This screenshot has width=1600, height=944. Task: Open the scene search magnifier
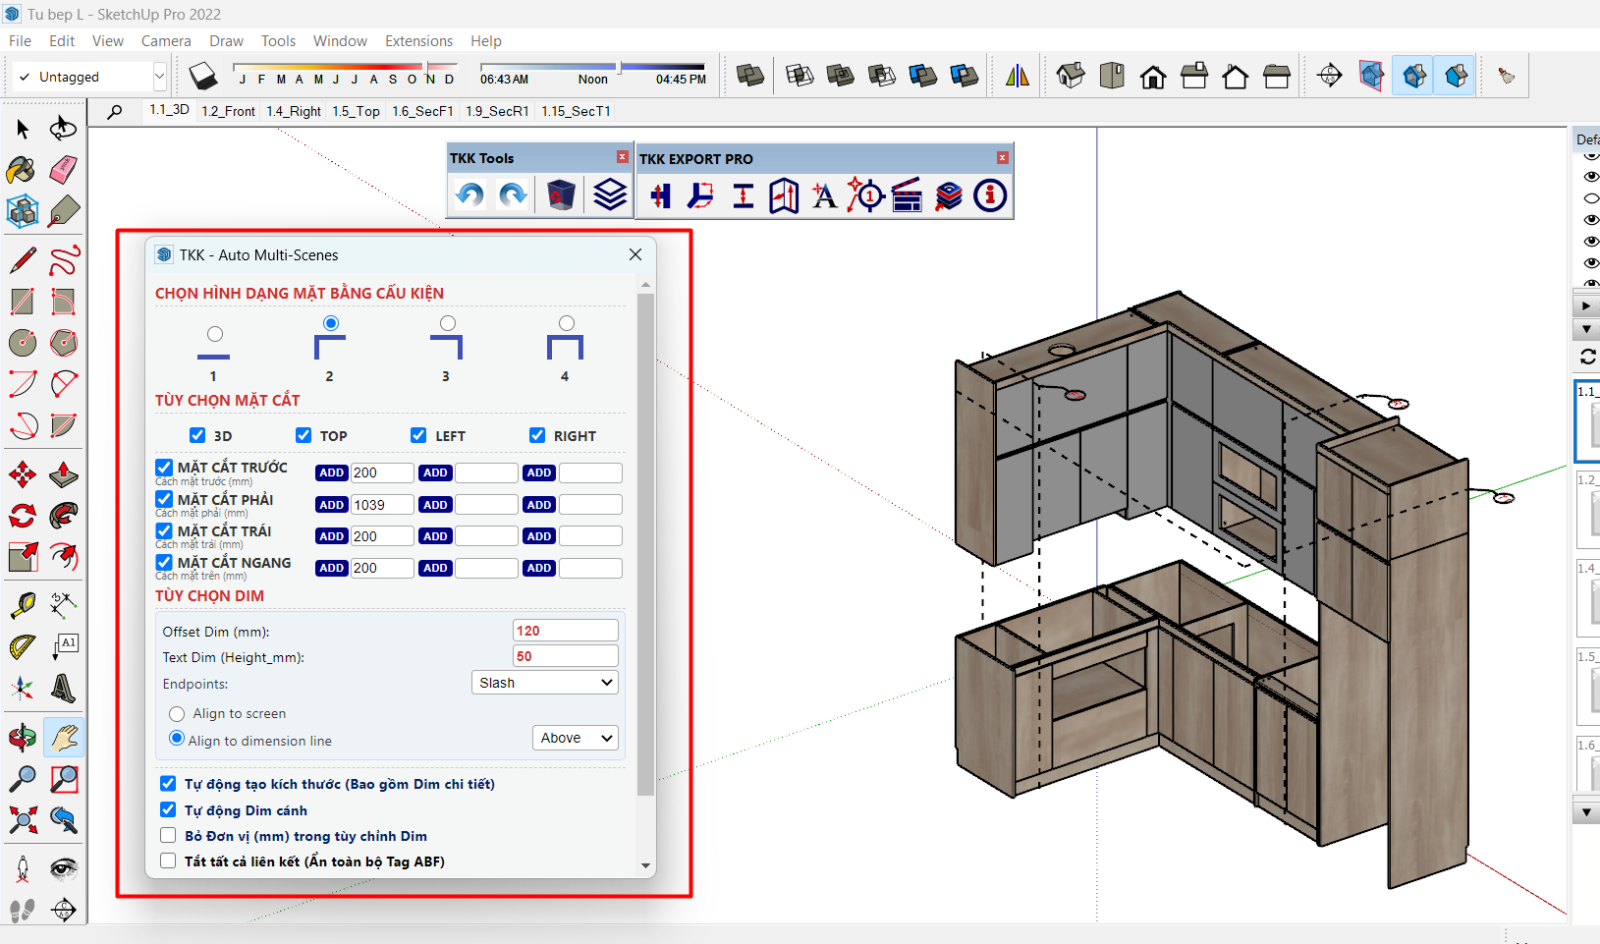115,111
